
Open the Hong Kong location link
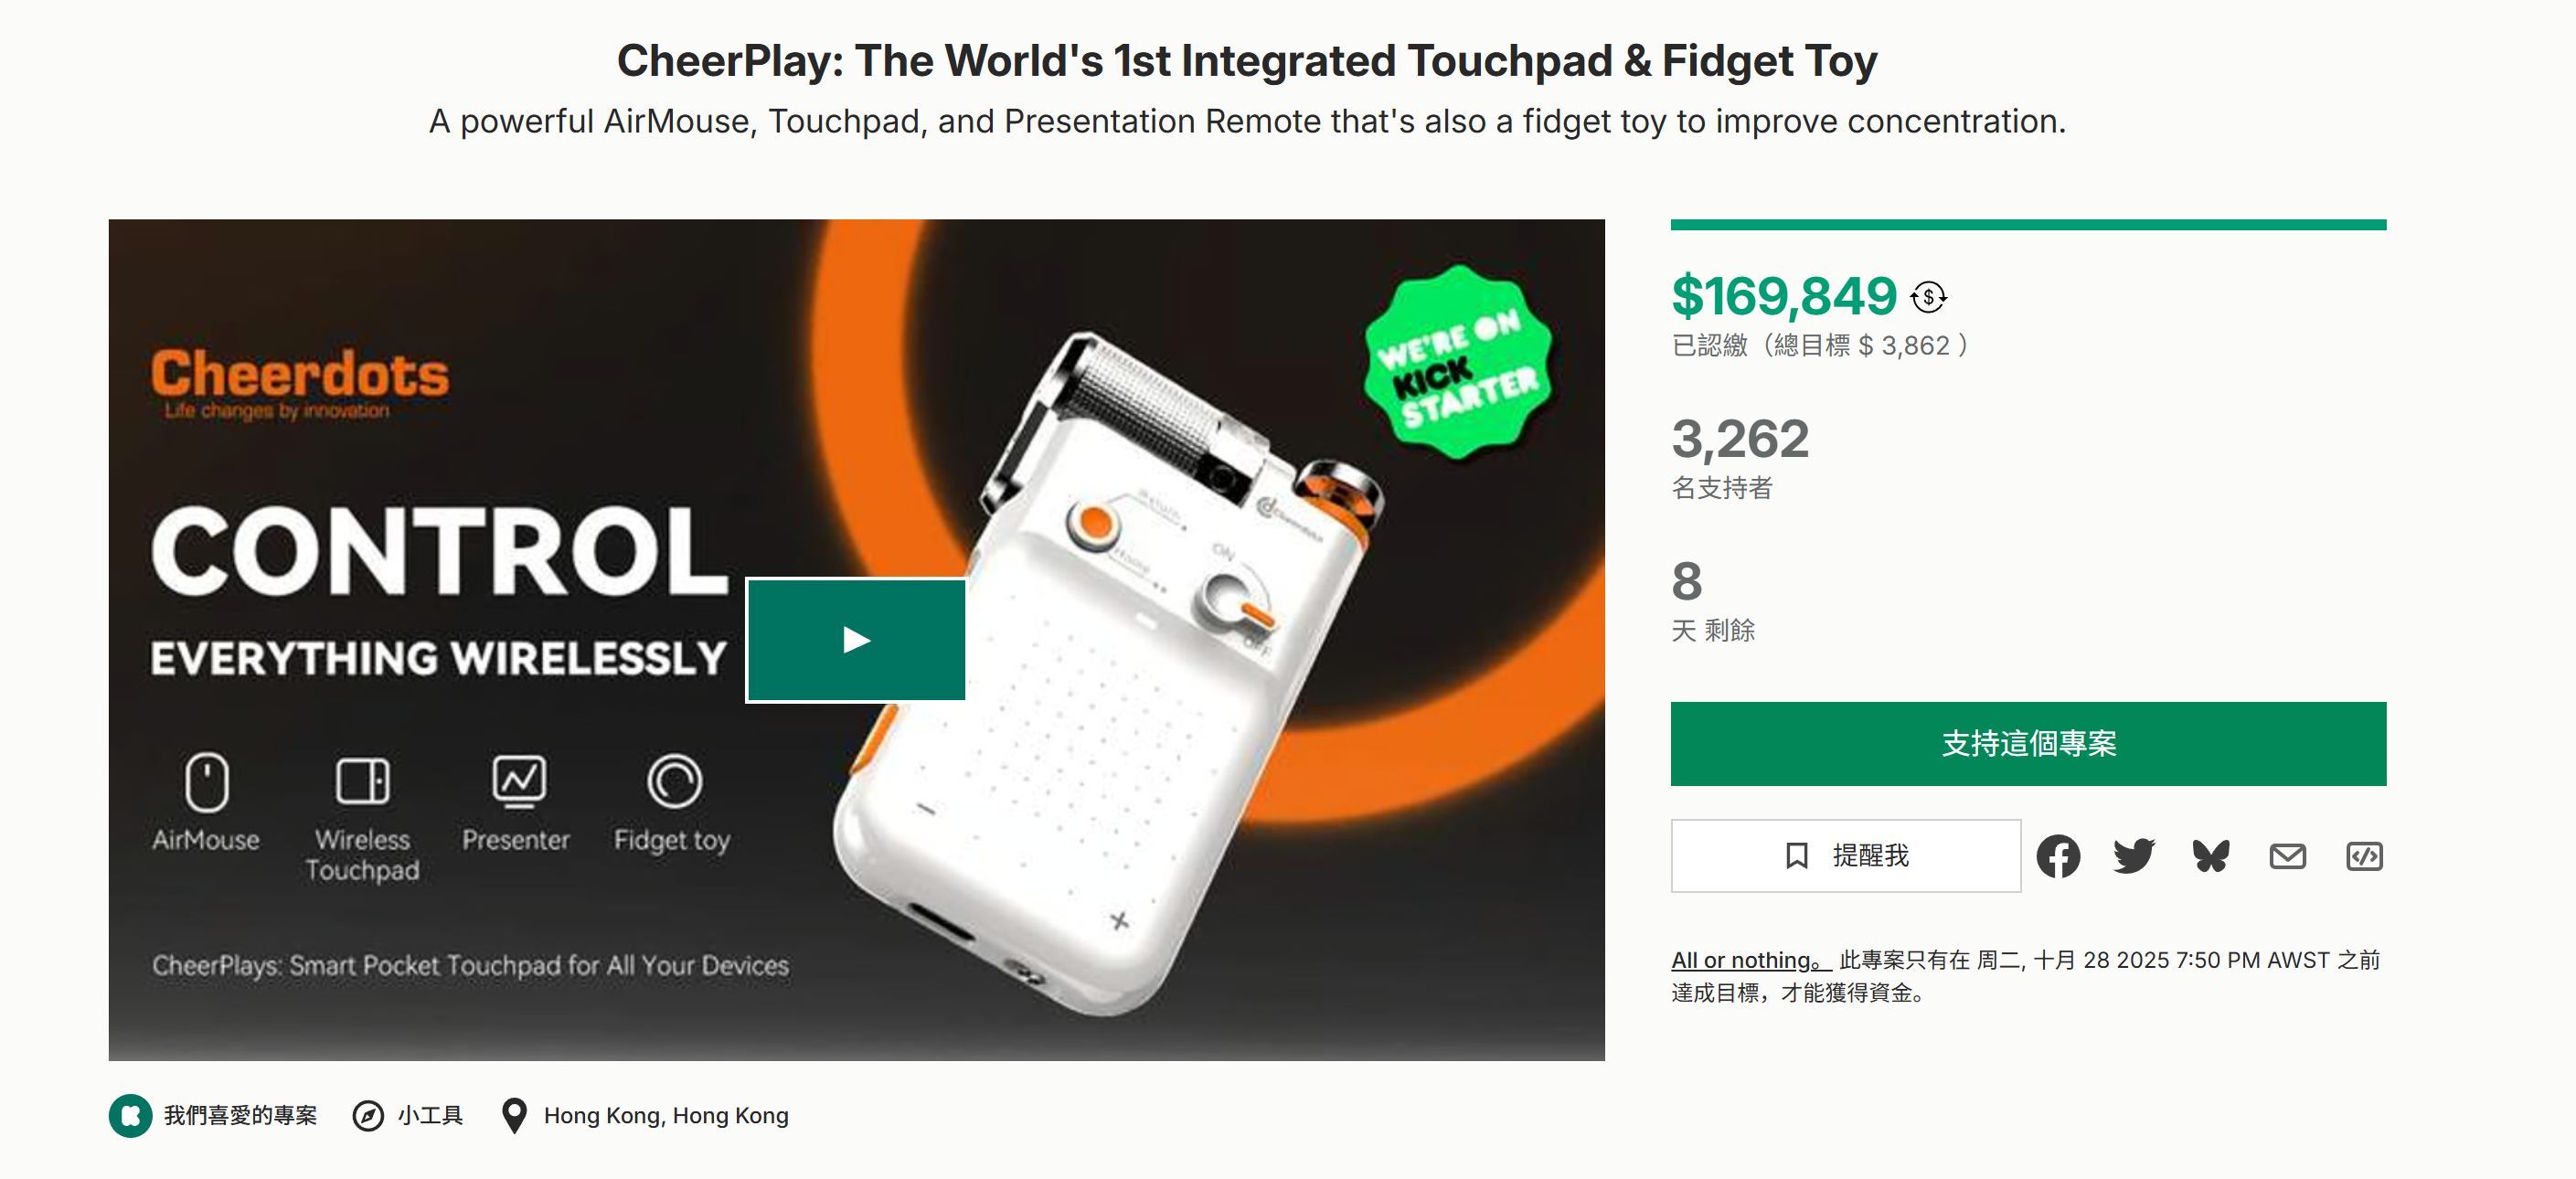point(666,1115)
